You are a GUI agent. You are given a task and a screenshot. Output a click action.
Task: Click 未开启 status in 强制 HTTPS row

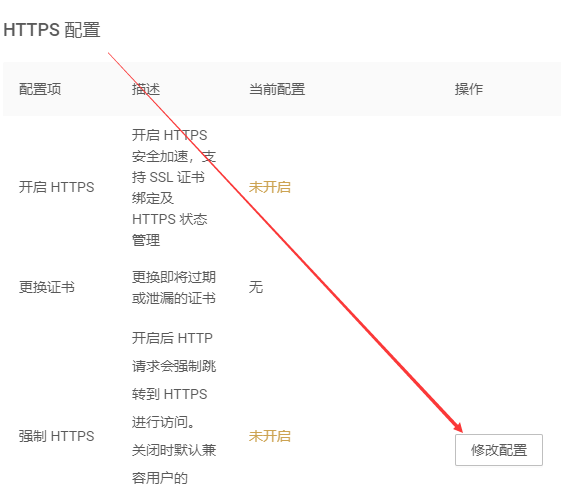click(x=270, y=436)
